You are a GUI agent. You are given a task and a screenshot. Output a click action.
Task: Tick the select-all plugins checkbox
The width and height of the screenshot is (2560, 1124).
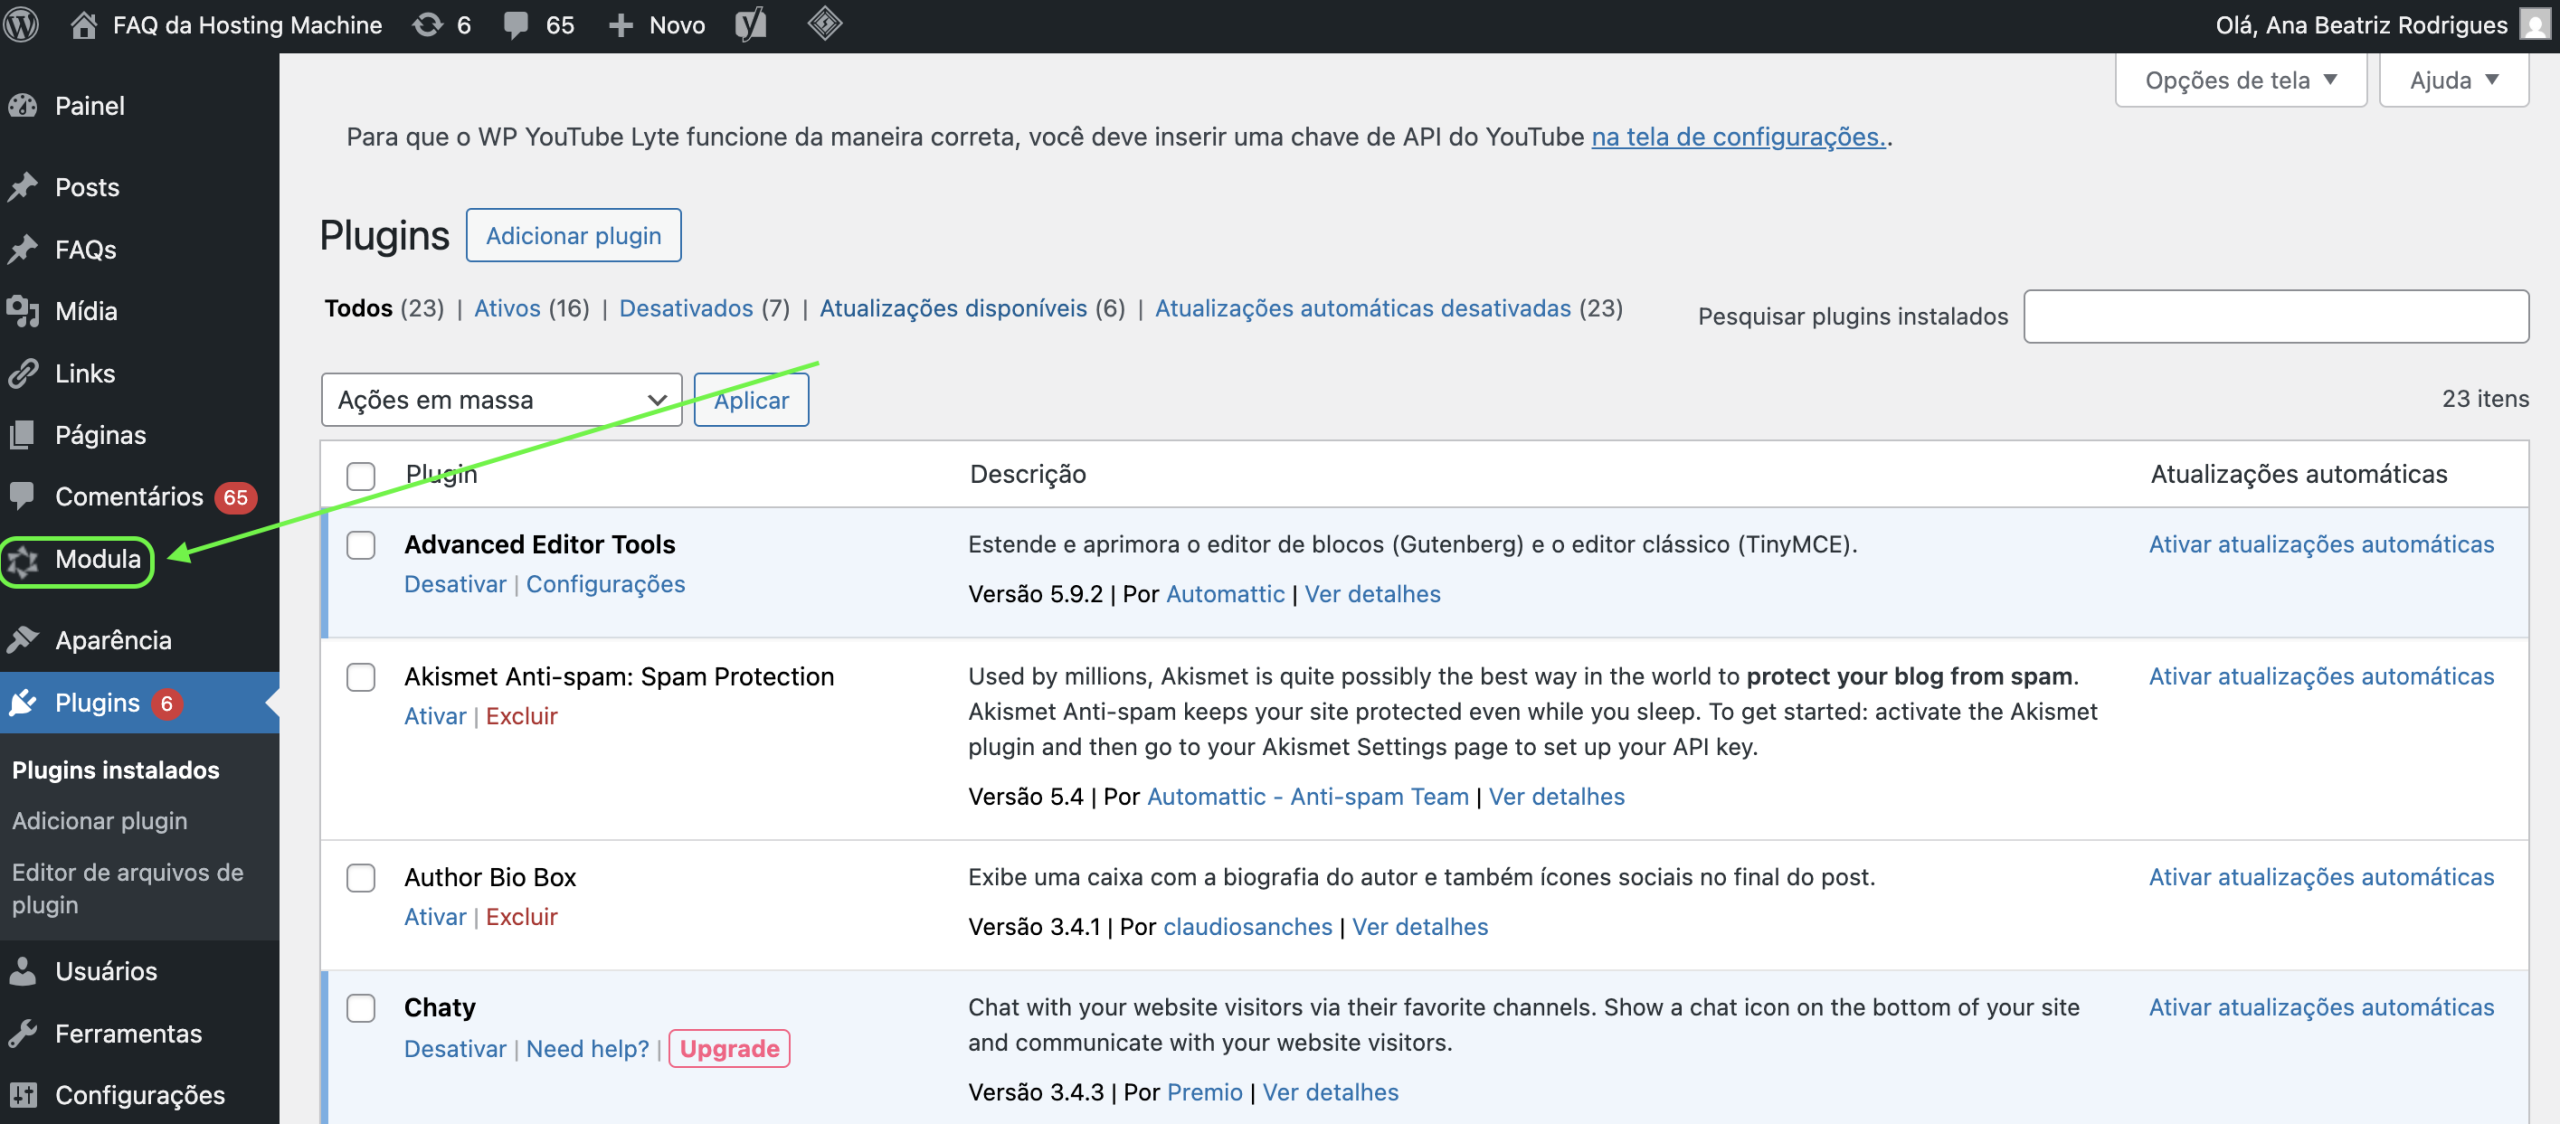(x=361, y=476)
